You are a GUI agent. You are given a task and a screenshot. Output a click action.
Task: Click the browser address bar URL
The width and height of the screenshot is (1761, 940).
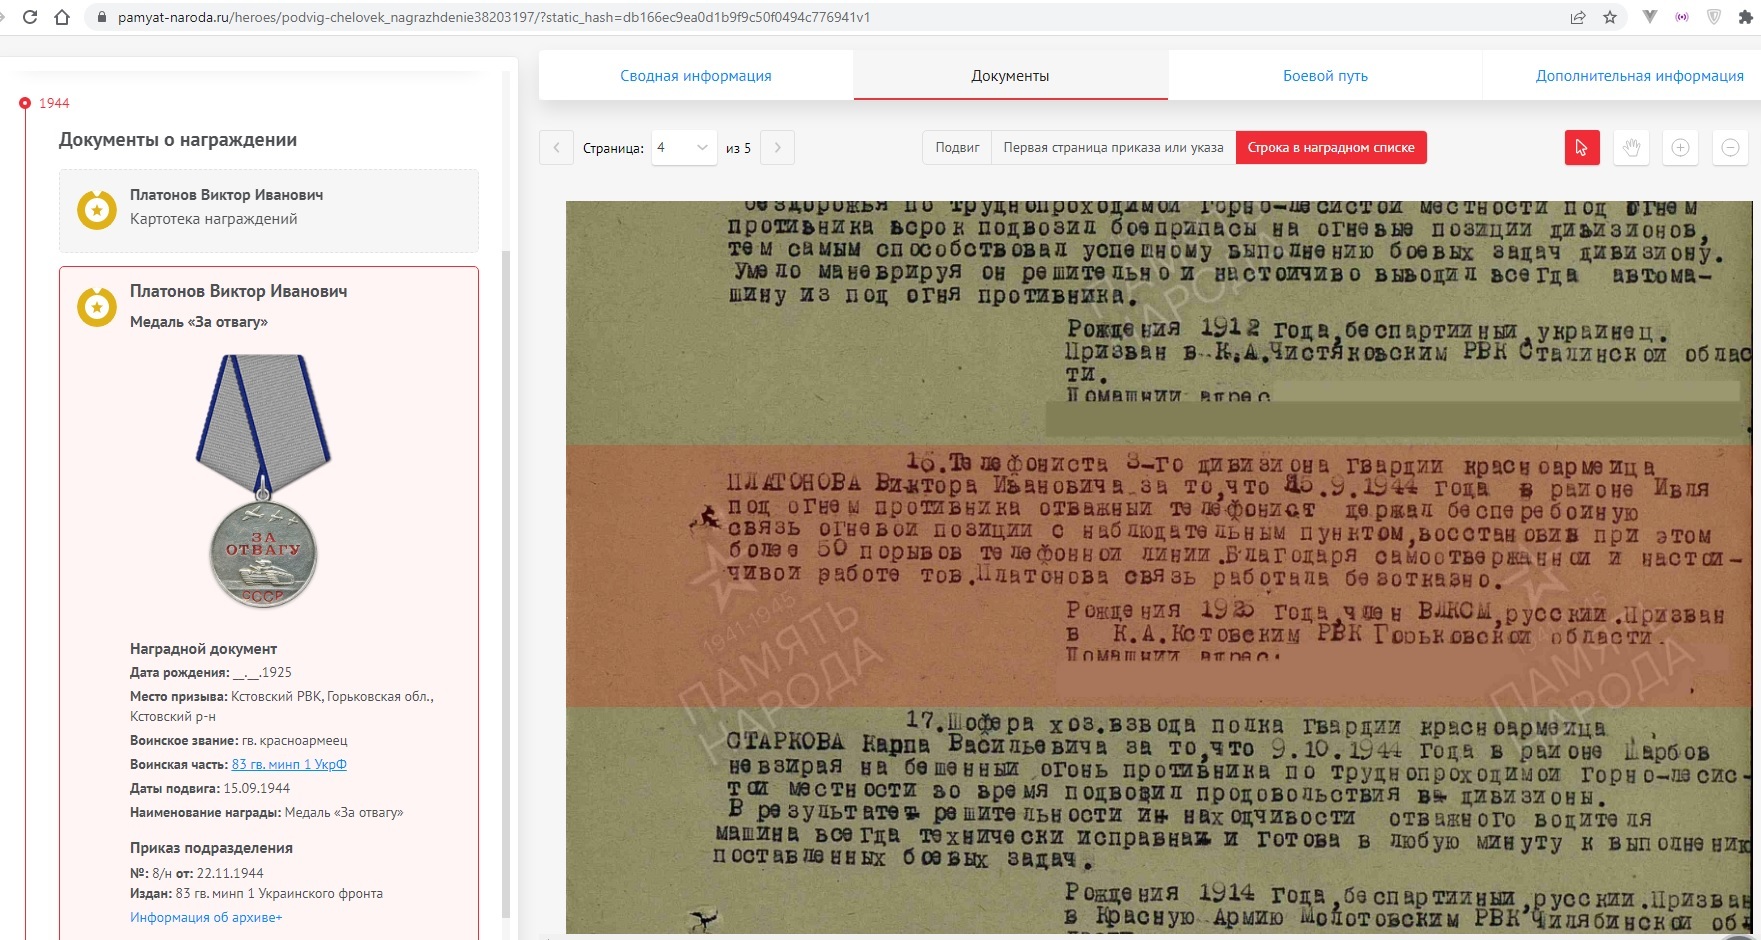click(494, 17)
